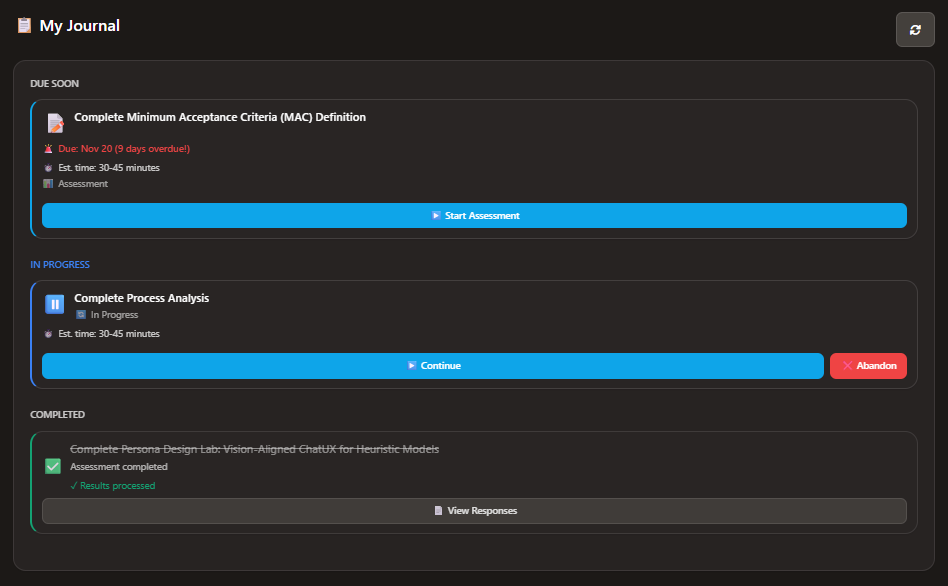Continue the Process Analysis assessment
Image resolution: width=948 pixels, height=586 pixels.
[x=432, y=366]
